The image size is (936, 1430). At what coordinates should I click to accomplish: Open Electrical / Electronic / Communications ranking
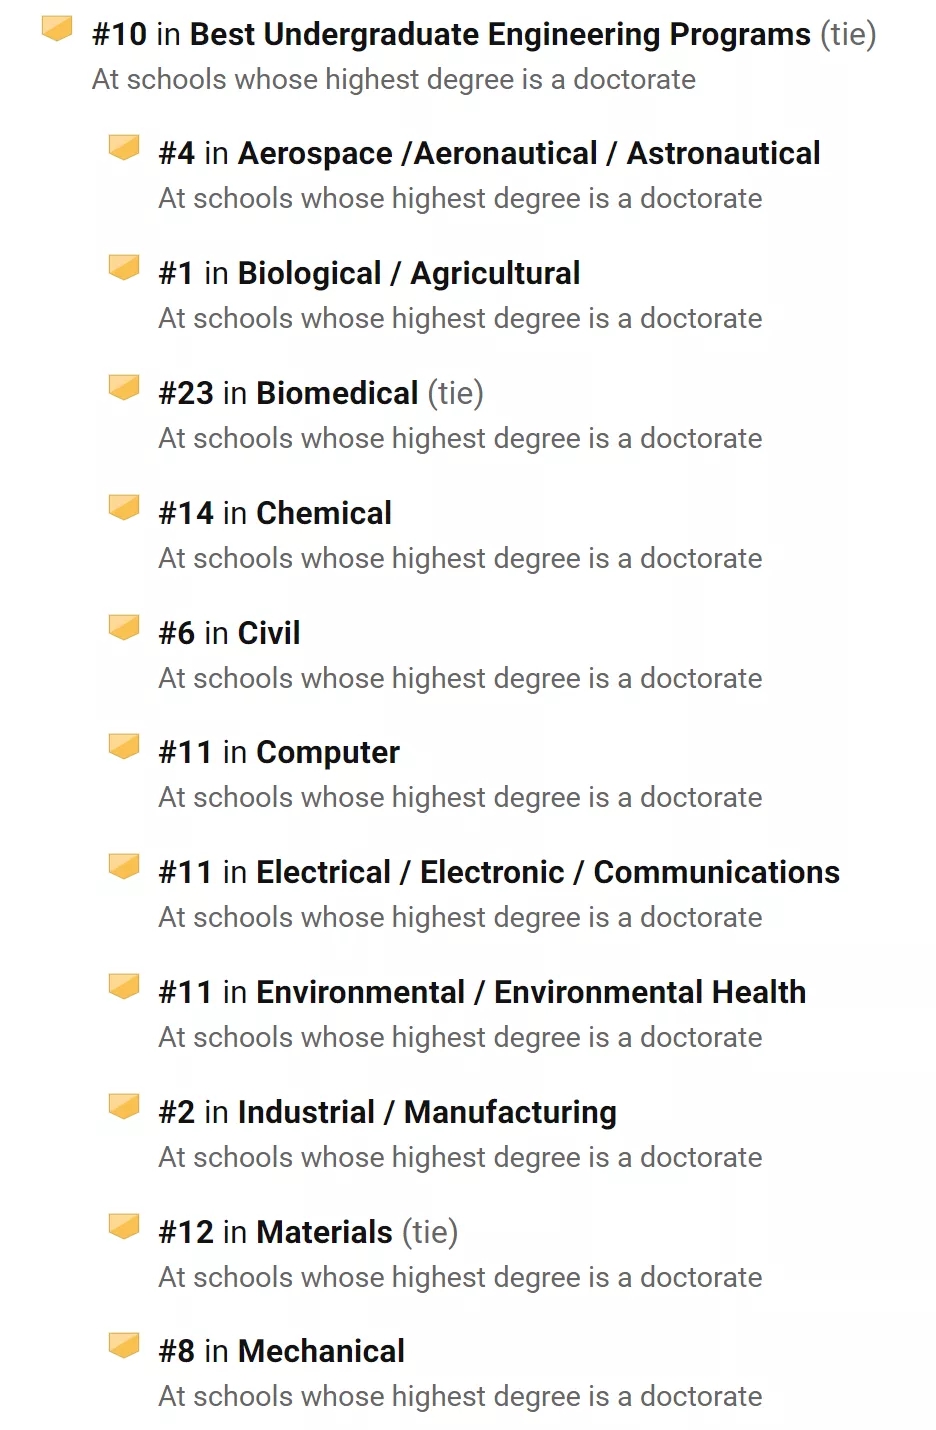click(x=548, y=872)
